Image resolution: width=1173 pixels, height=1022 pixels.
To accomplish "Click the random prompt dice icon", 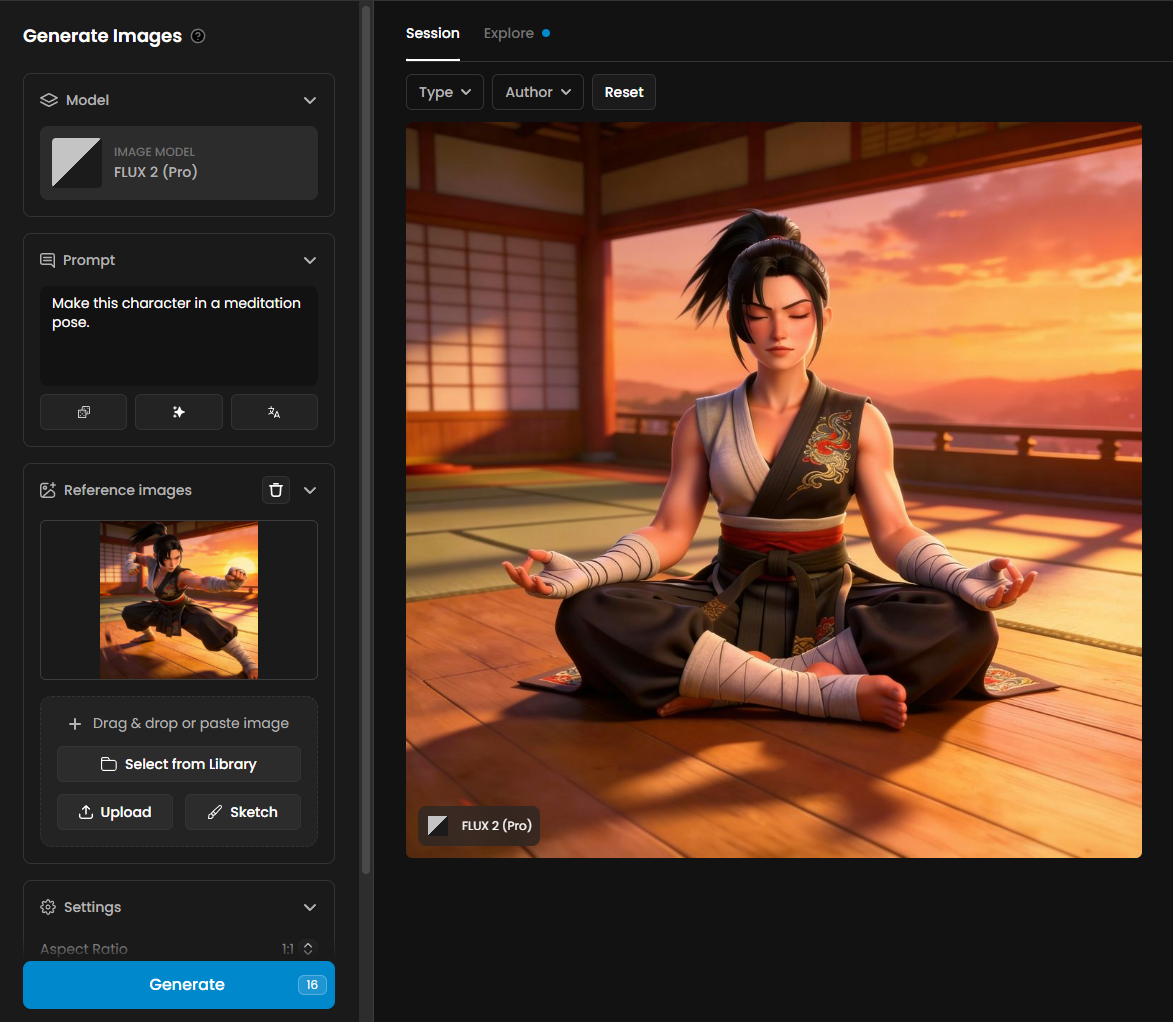I will pos(83,412).
